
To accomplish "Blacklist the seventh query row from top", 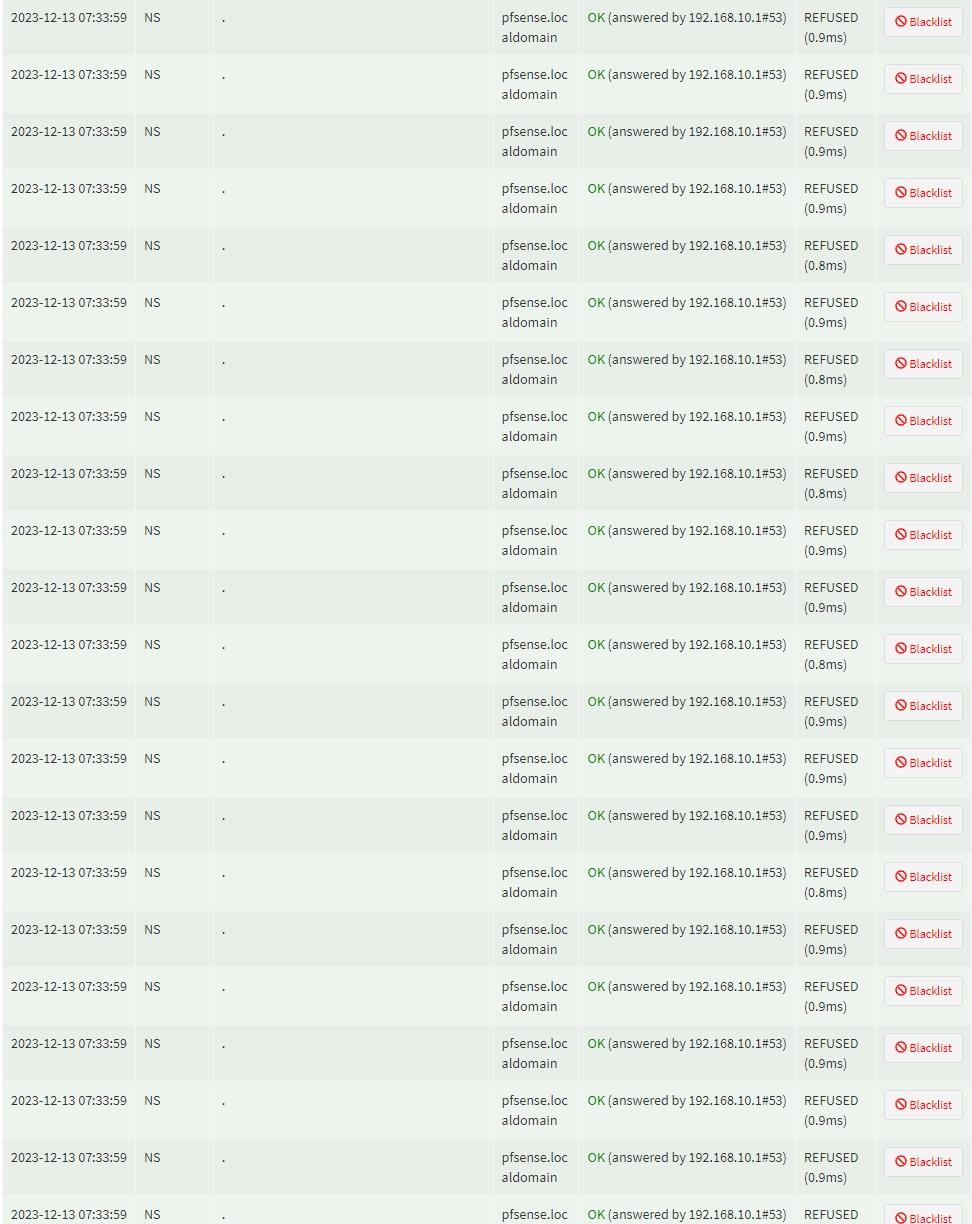I will click(x=923, y=364).
